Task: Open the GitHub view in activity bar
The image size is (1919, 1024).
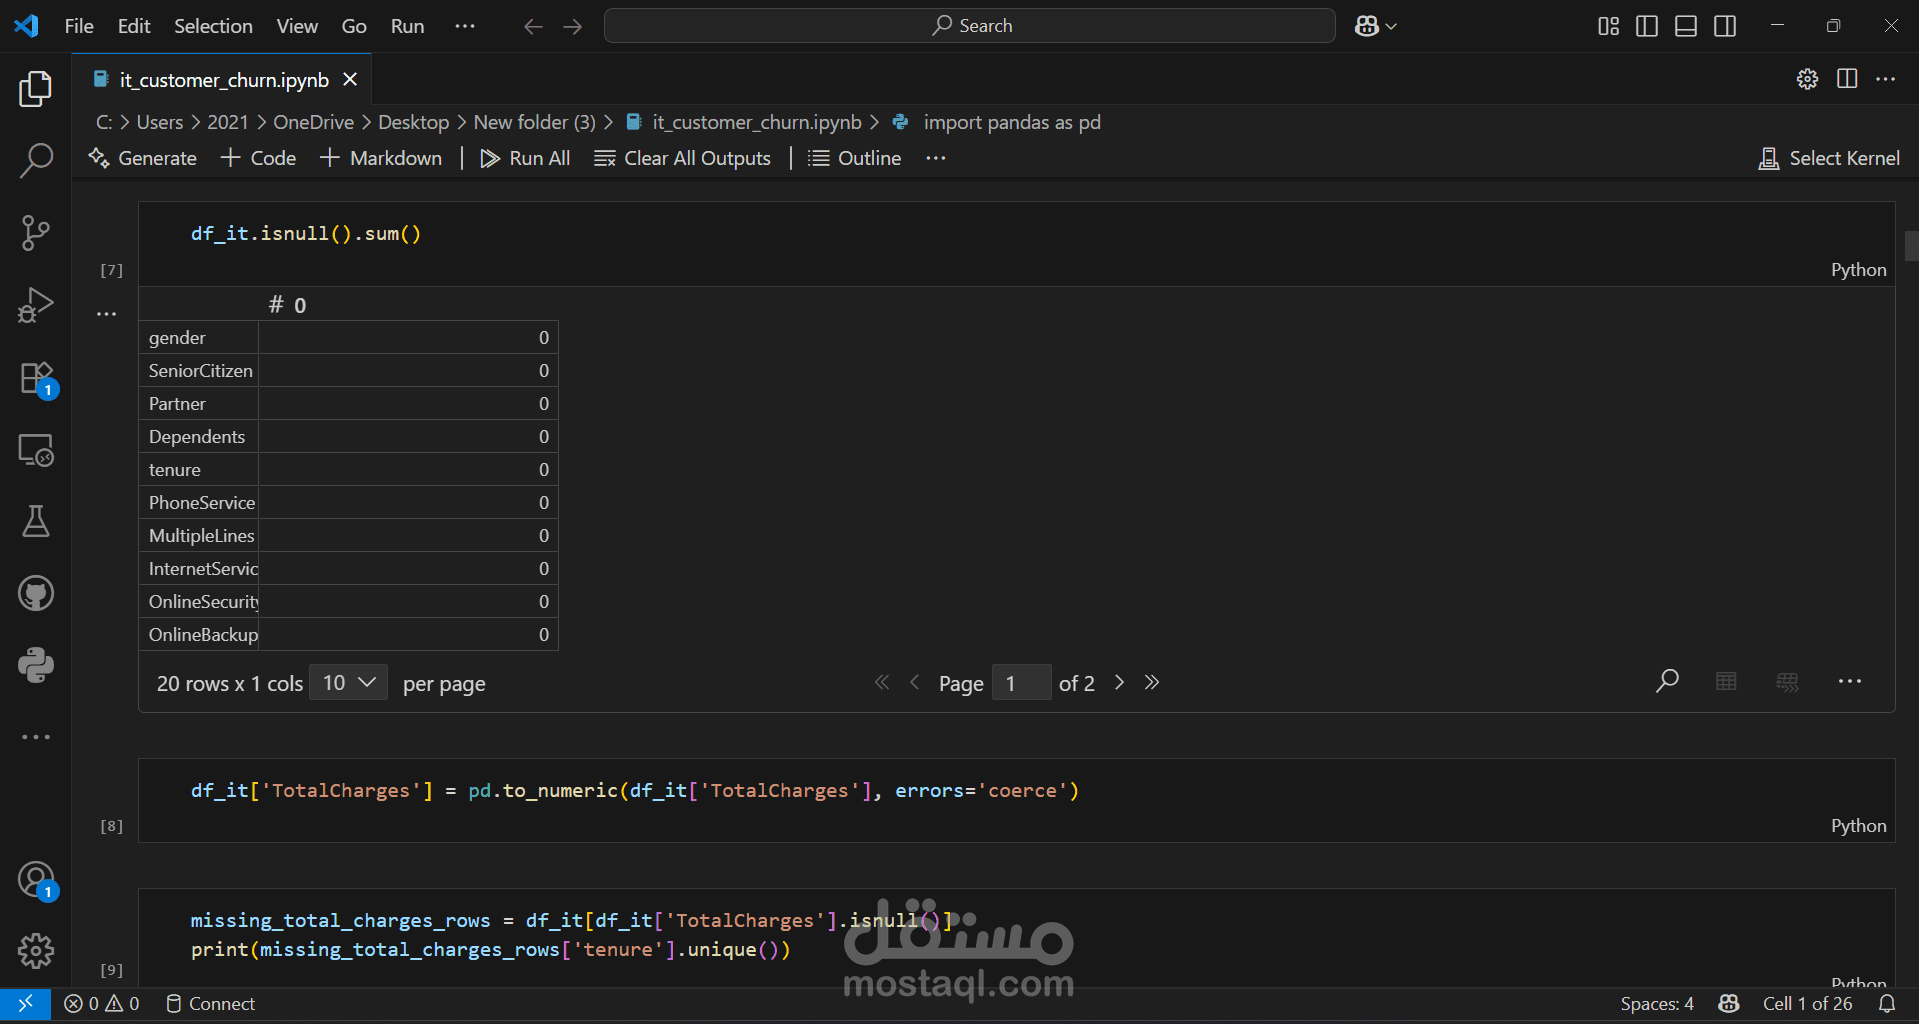Action: 36,593
